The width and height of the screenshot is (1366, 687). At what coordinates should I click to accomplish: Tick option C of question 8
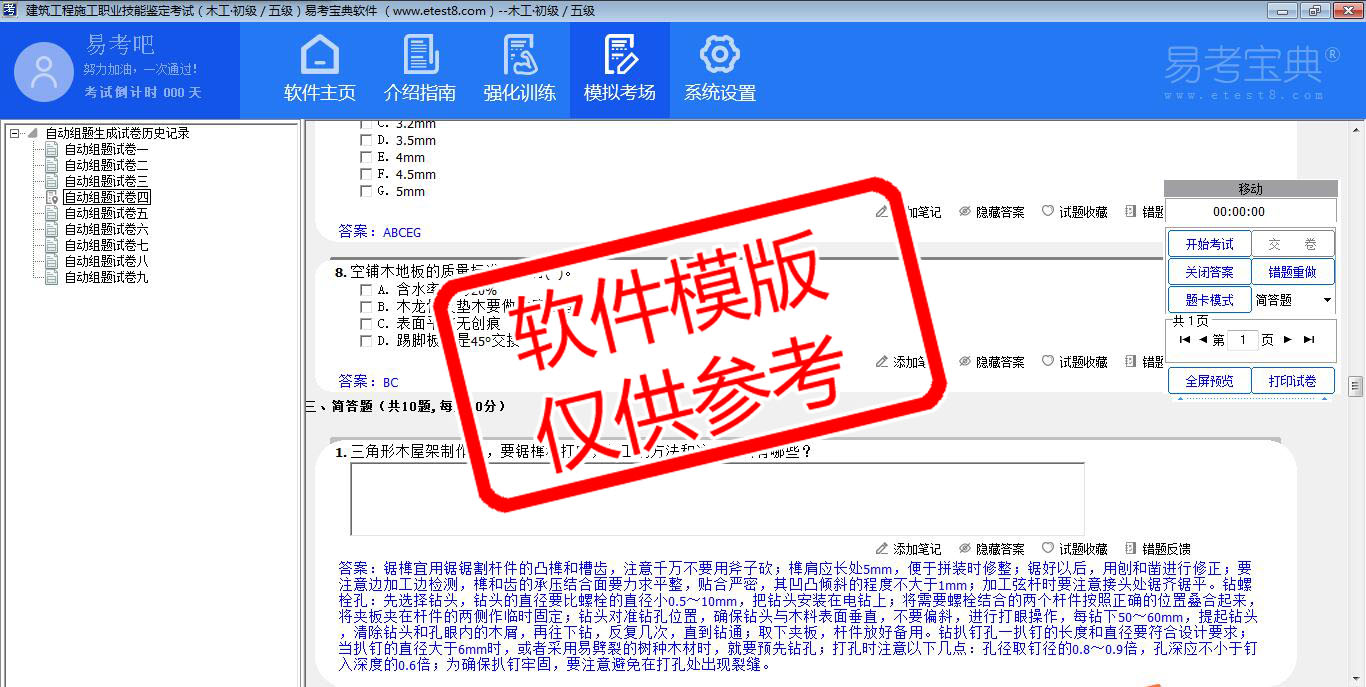366,324
